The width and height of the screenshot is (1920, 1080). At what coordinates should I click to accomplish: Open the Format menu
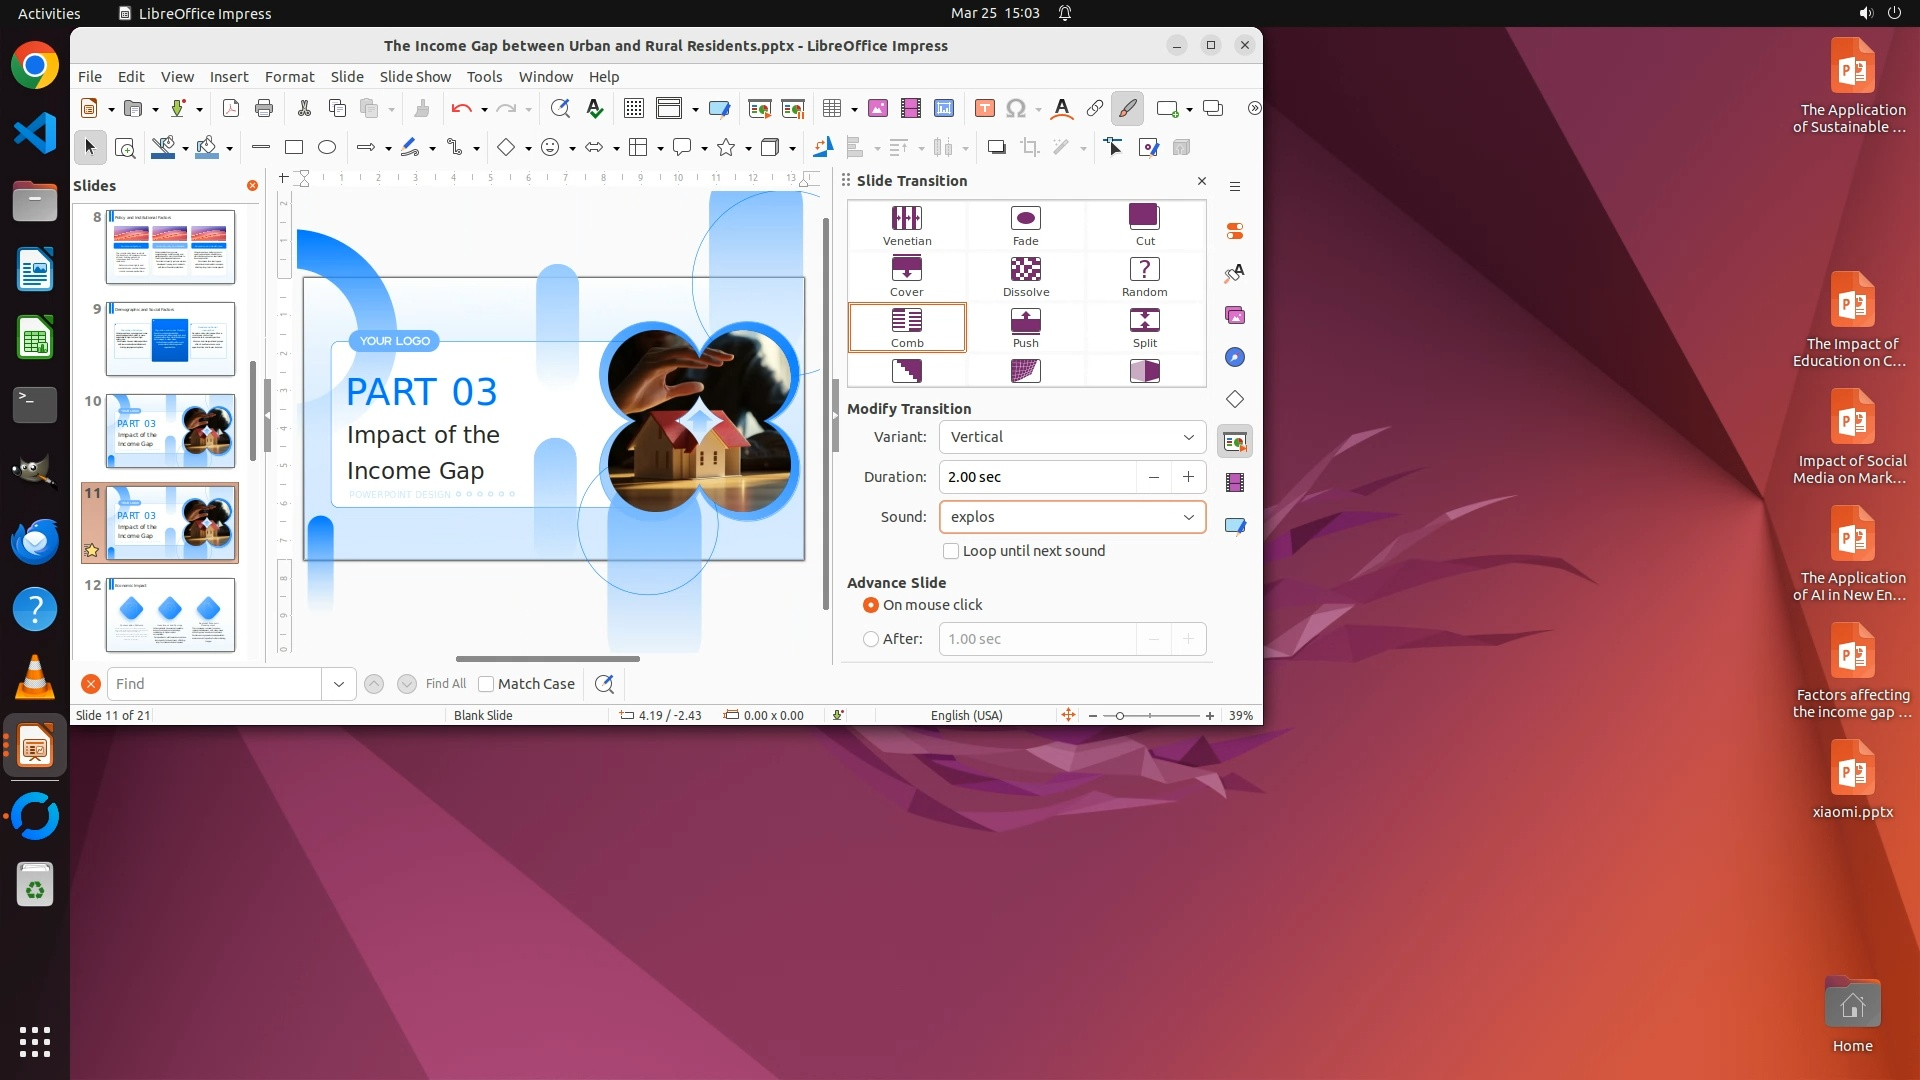pos(289,77)
